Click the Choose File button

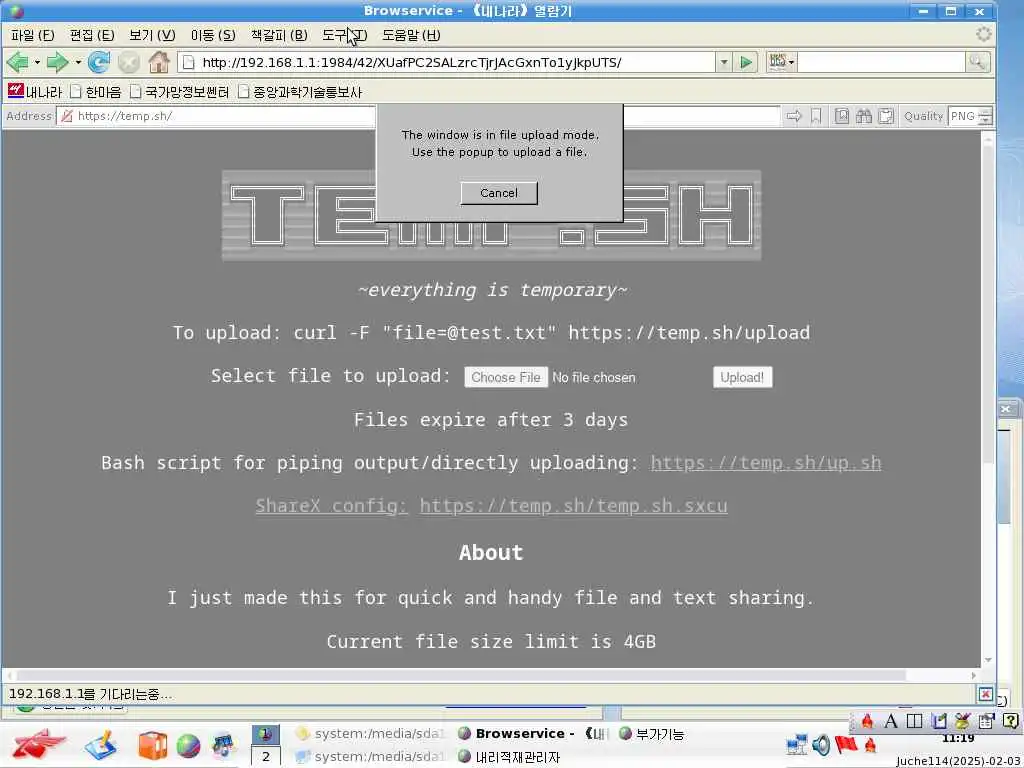[505, 377]
